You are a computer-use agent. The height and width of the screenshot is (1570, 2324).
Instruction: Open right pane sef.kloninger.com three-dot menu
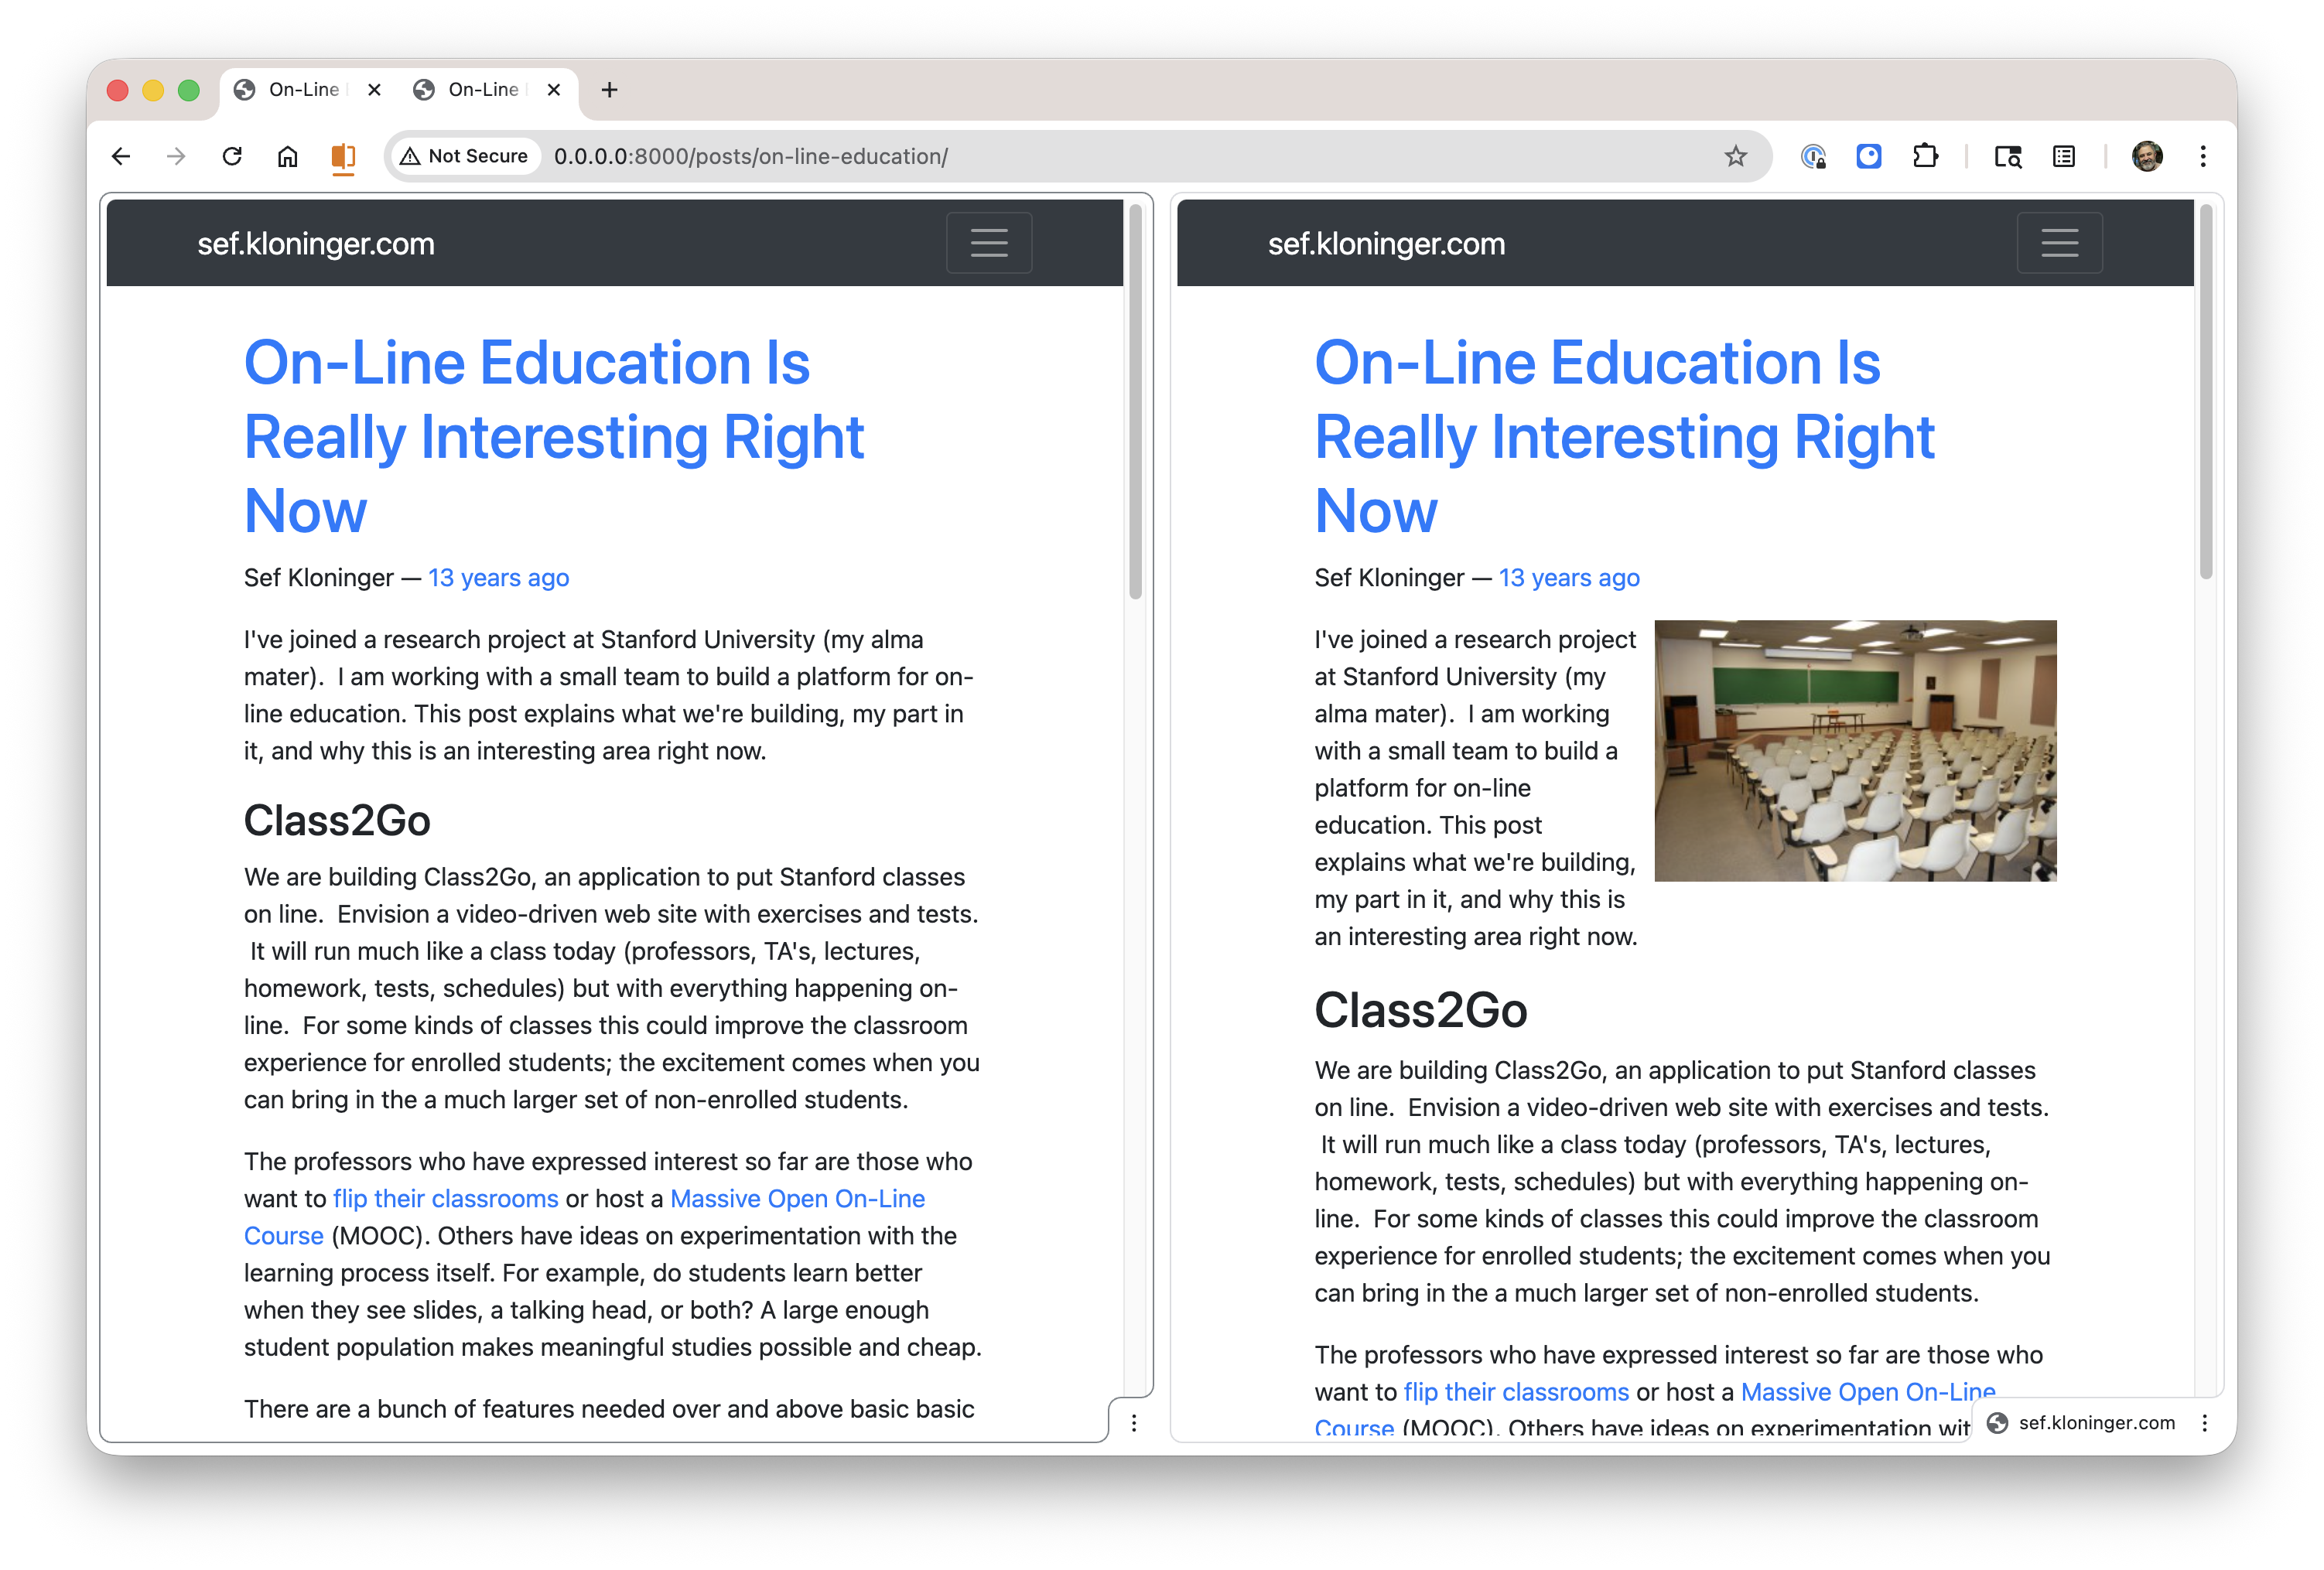pyautogui.click(x=2204, y=1422)
